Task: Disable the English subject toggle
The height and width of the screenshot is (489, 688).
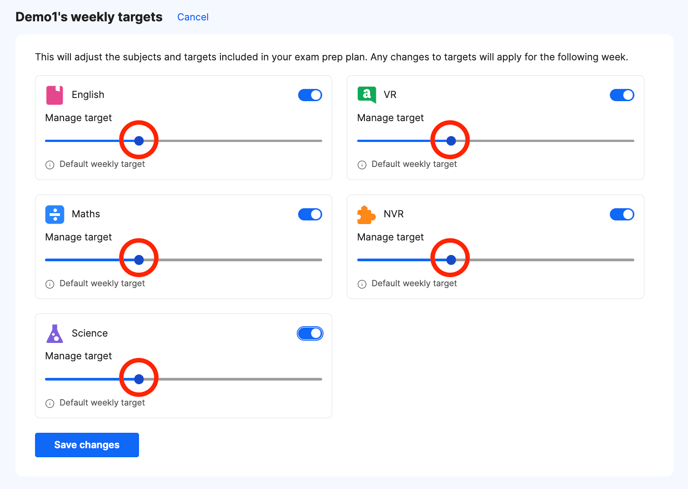Action: pyautogui.click(x=310, y=95)
